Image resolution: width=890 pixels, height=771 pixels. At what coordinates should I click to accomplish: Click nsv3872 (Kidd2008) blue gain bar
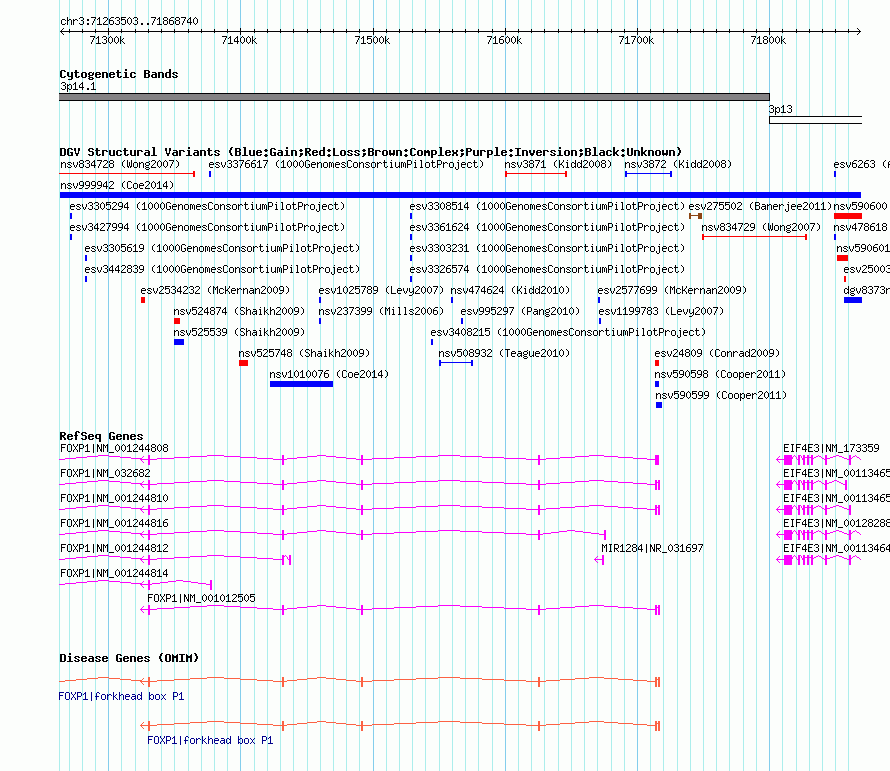tap(648, 174)
